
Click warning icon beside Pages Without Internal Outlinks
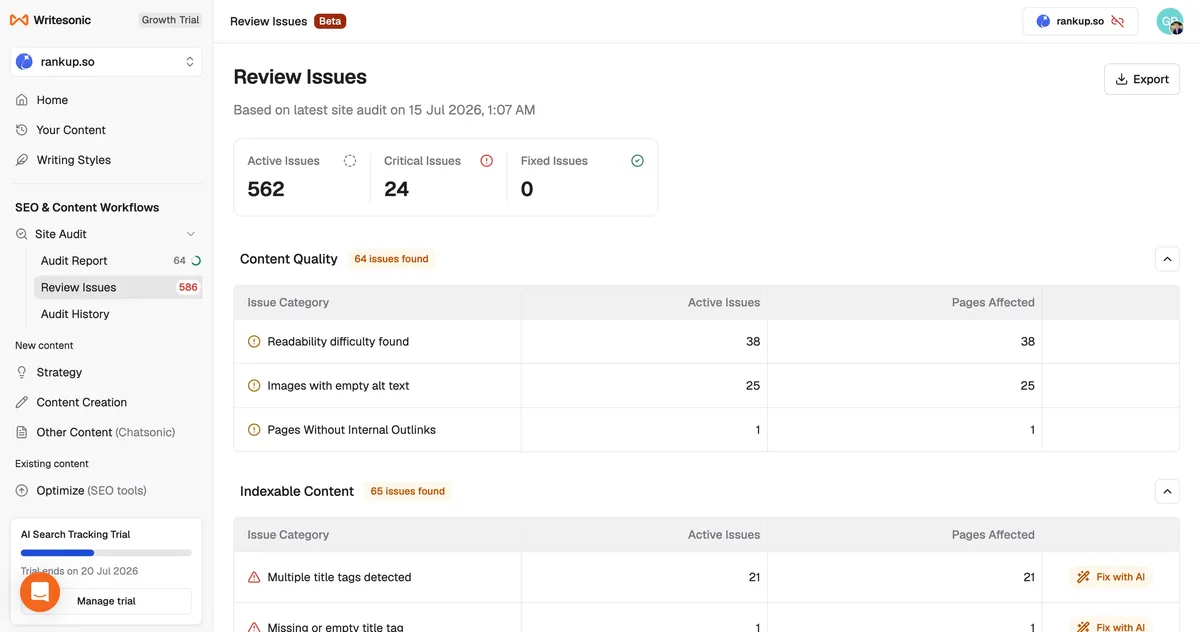coord(254,429)
